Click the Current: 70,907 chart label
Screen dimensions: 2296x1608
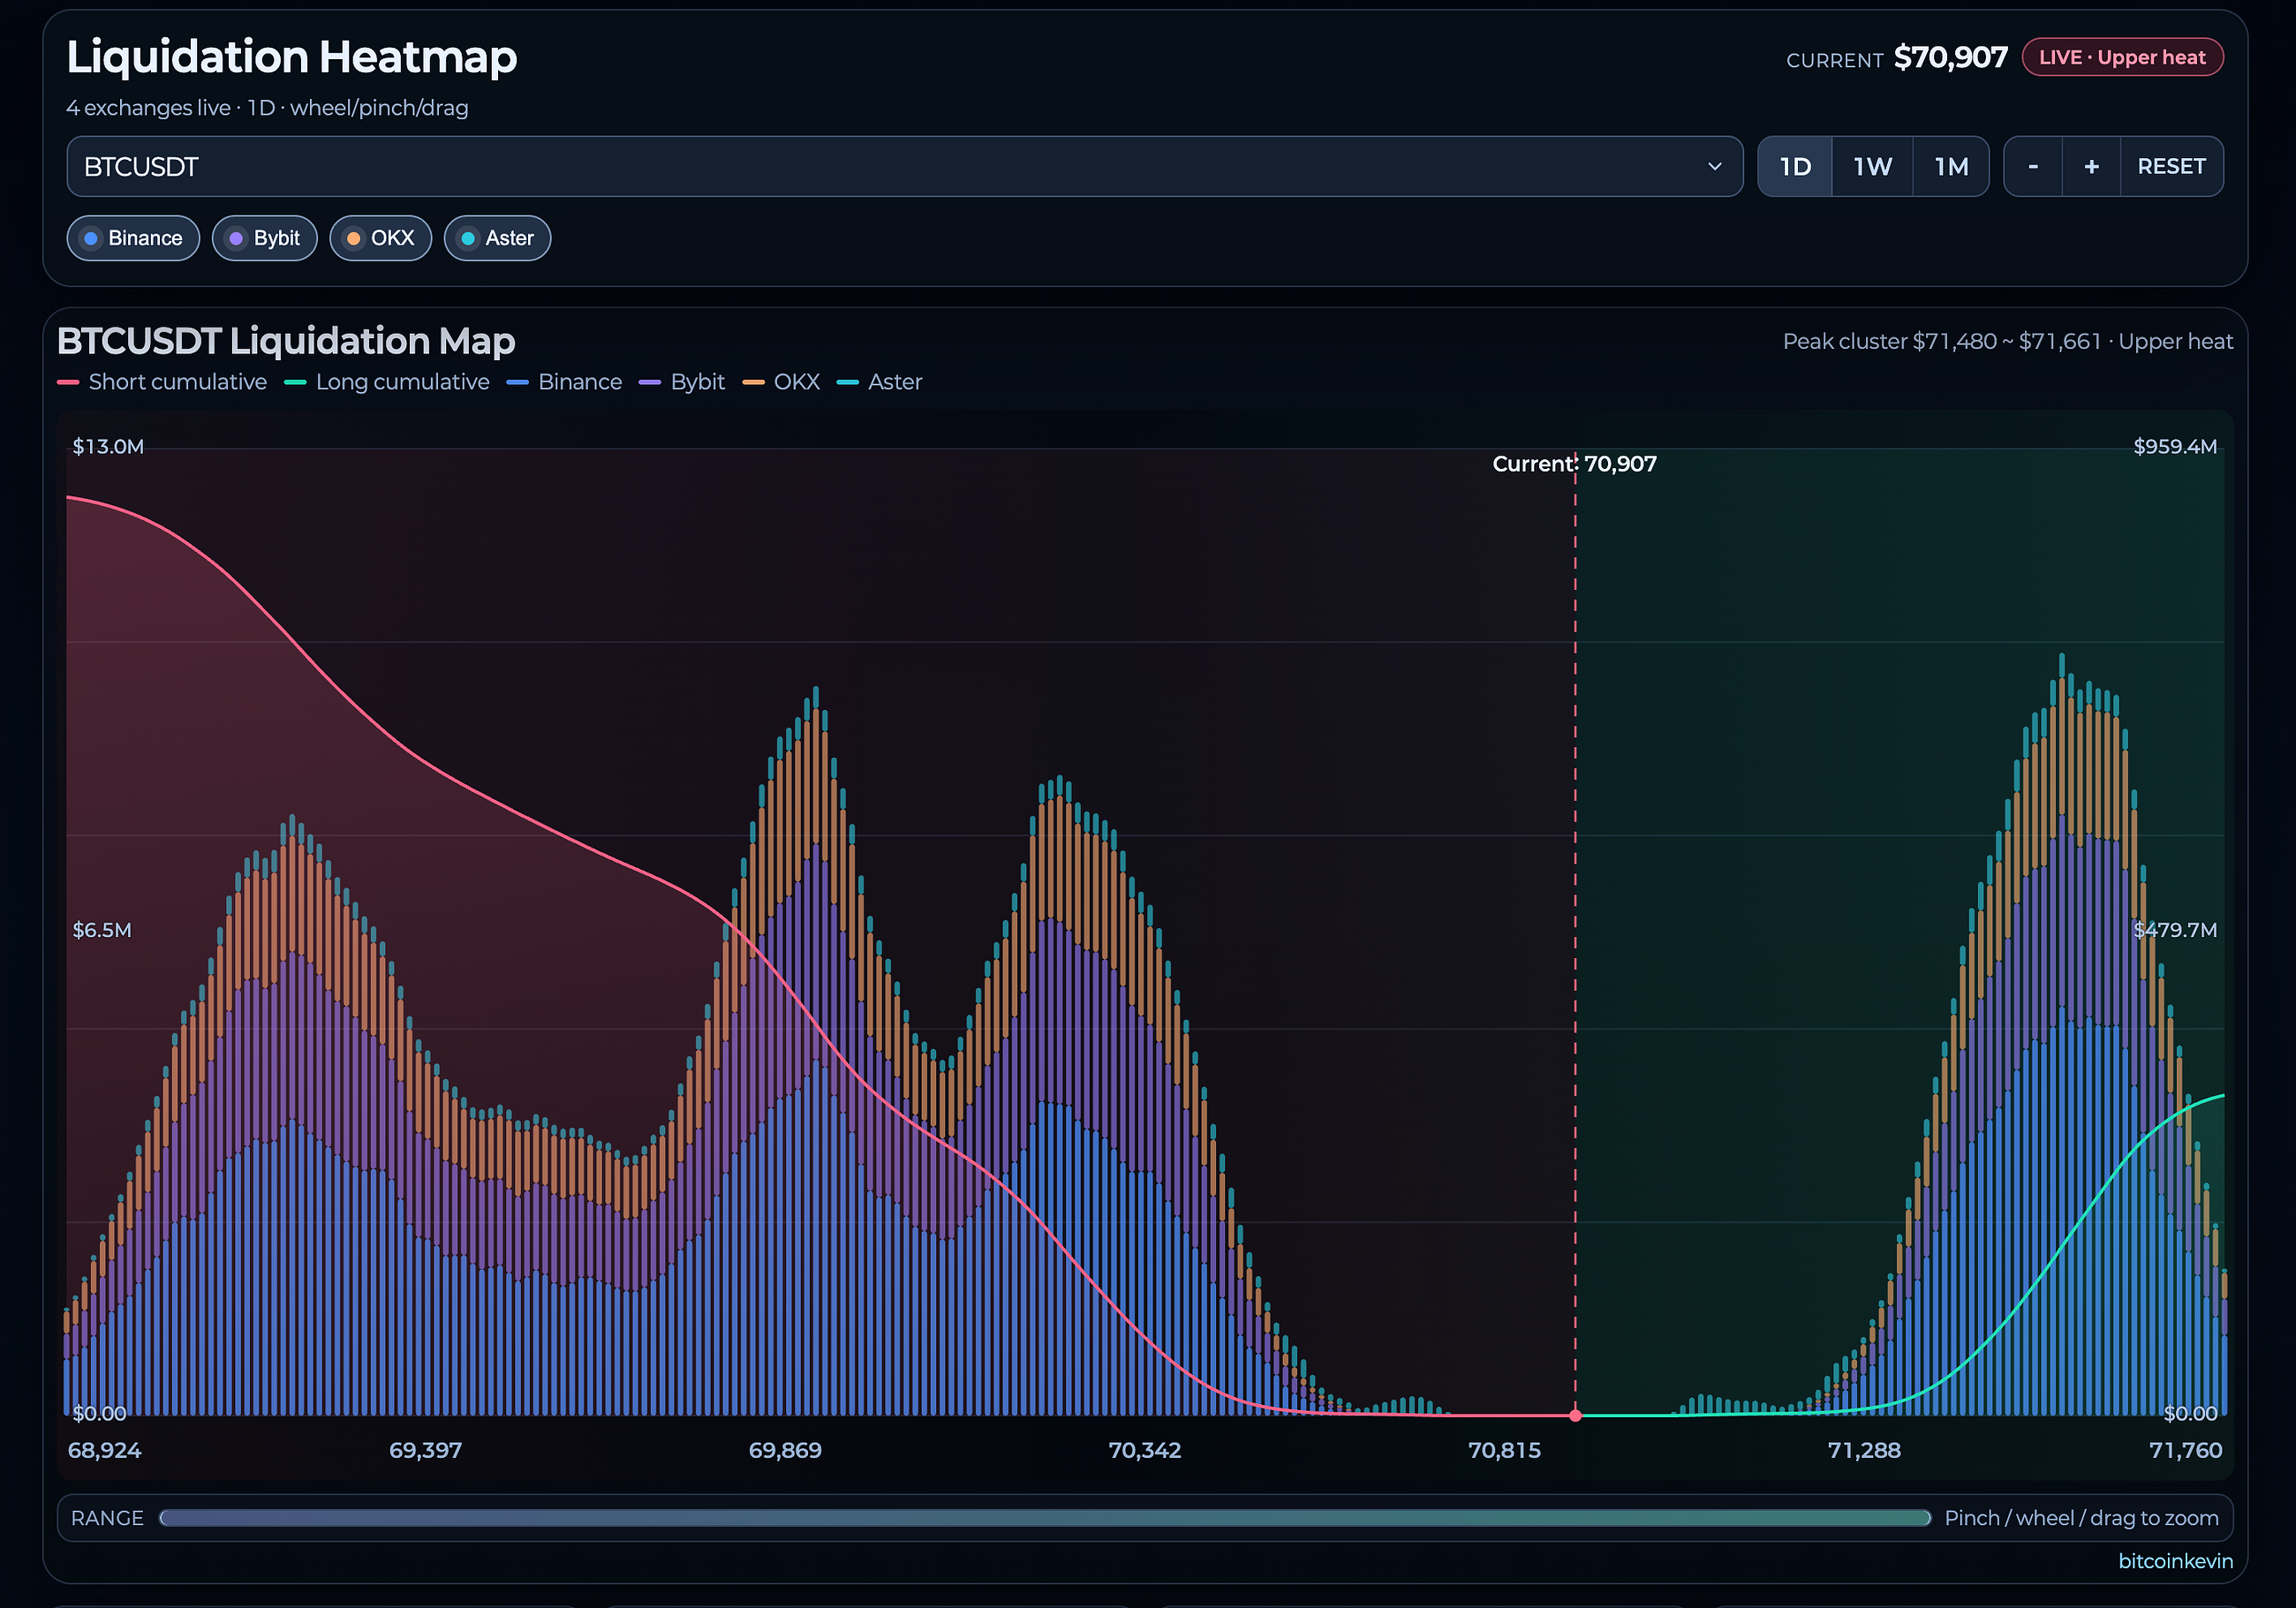click(1574, 464)
